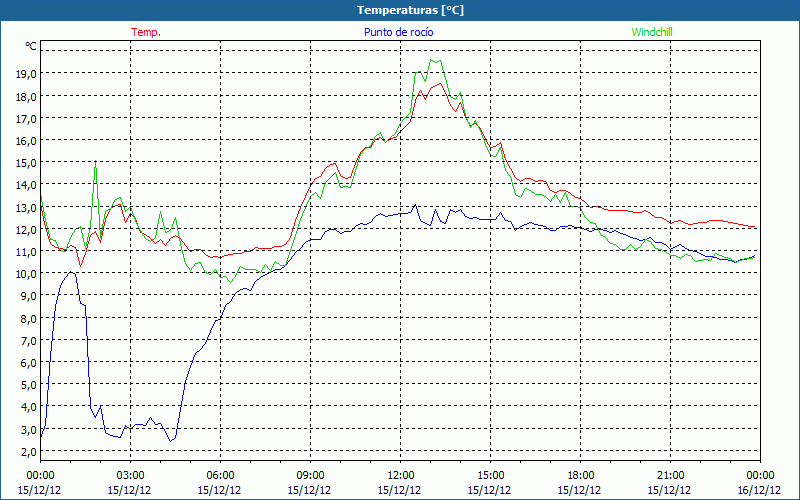Screen dimensions: 800x500
Task: Click the °C unit label on the axis
Action: tap(30, 46)
